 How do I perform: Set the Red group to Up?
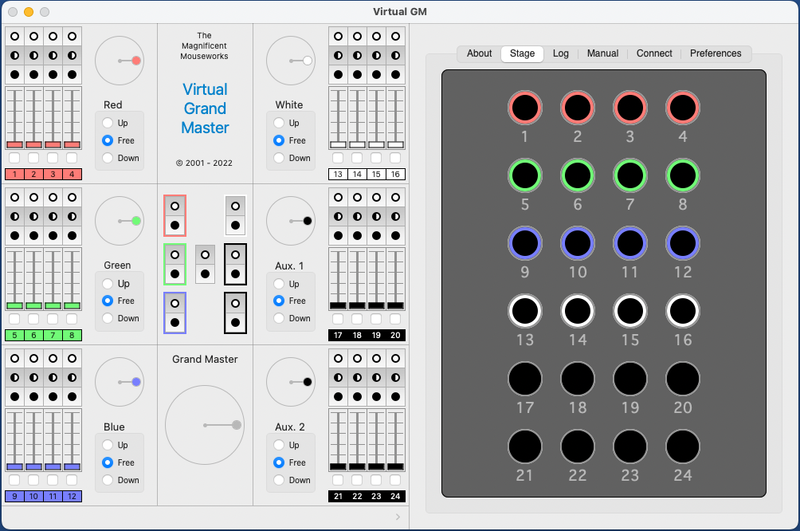pos(108,123)
